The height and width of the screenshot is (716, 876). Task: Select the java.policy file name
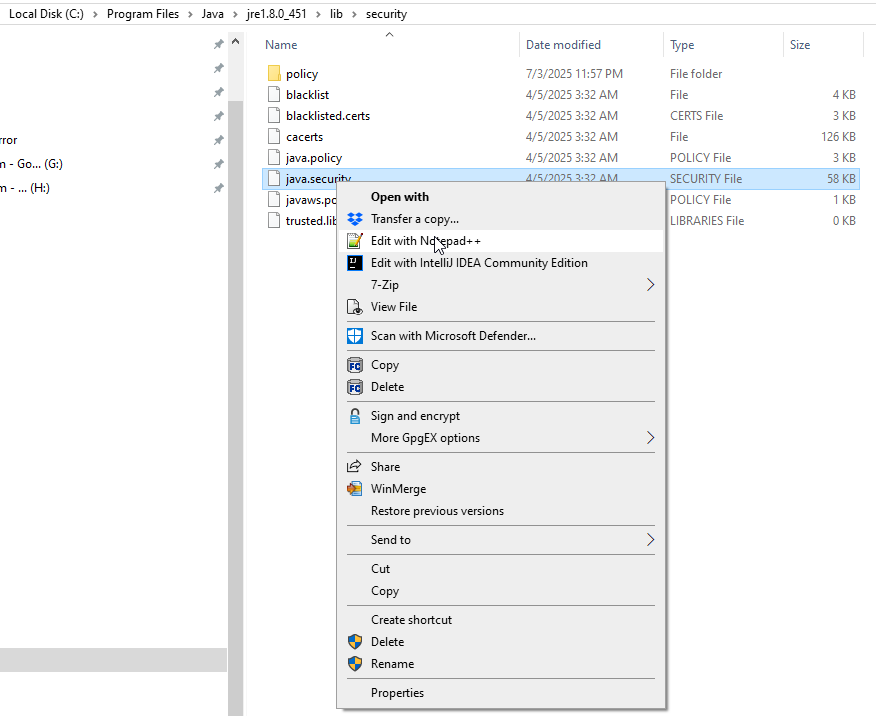(x=314, y=158)
